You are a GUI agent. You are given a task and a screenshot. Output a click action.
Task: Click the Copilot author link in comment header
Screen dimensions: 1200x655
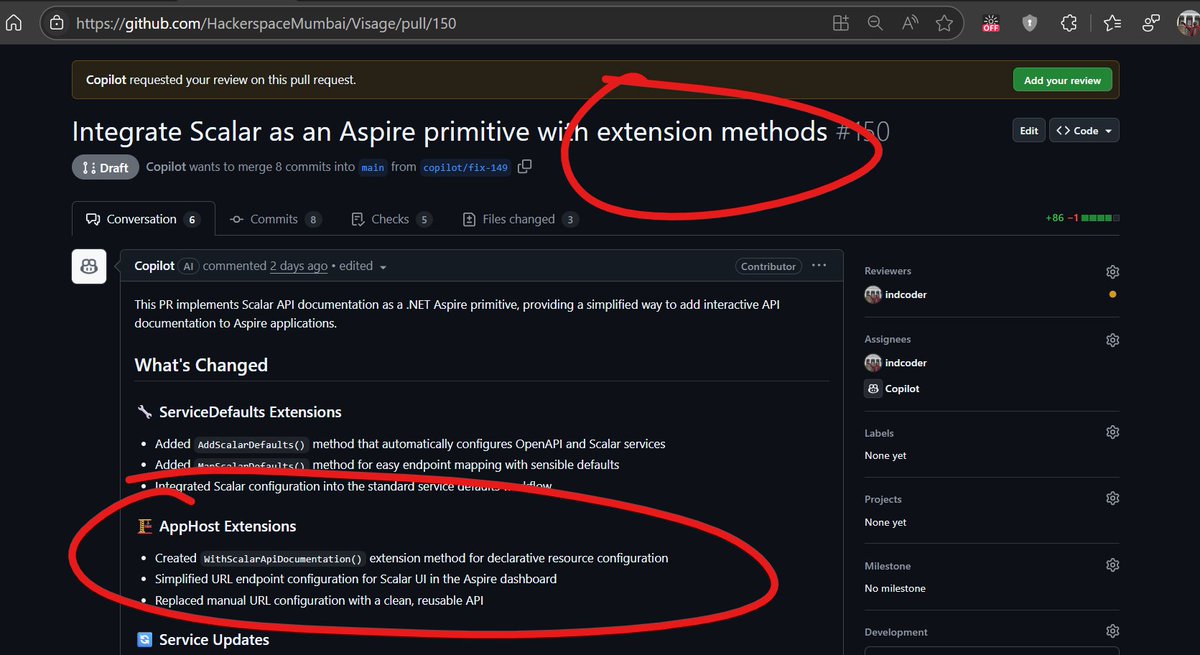[155, 266]
